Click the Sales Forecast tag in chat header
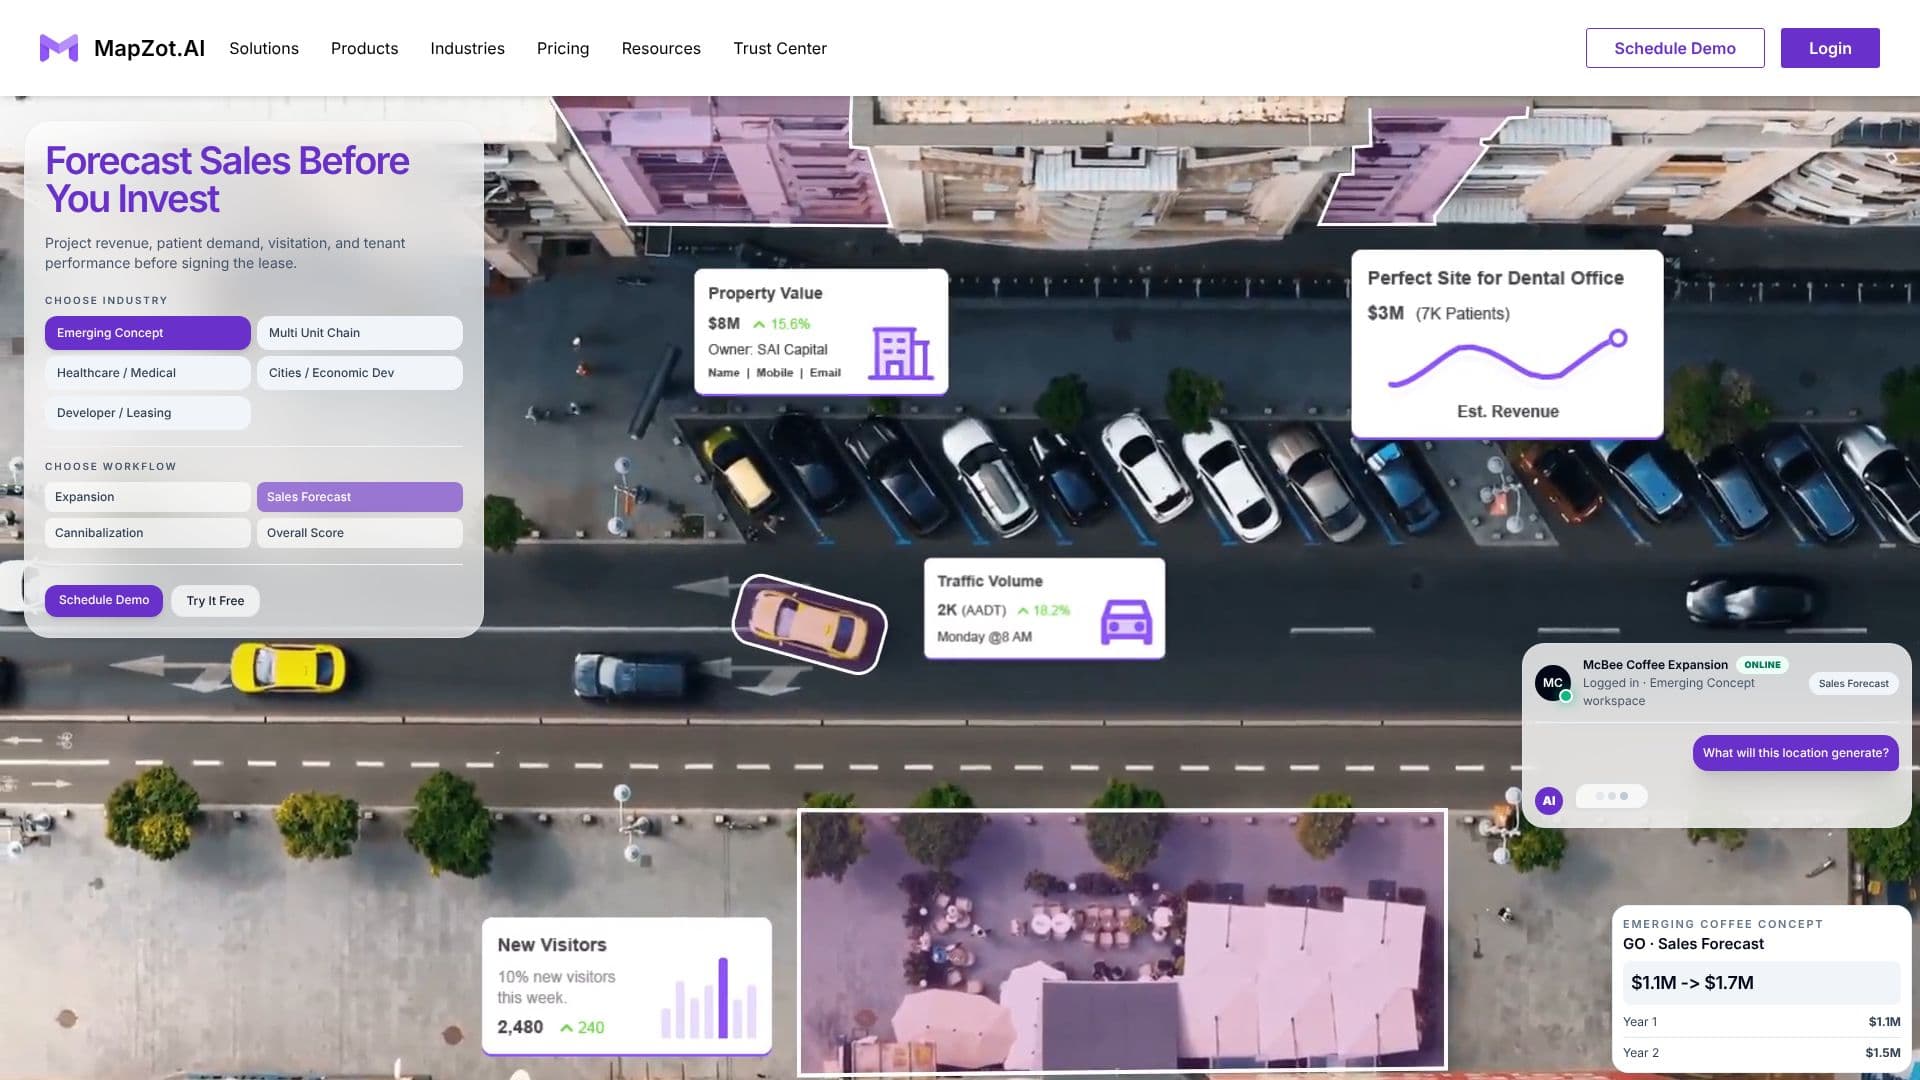Image resolution: width=1920 pixels, height=1080 pixels. pyautogui.click(x=1853, y=684)
